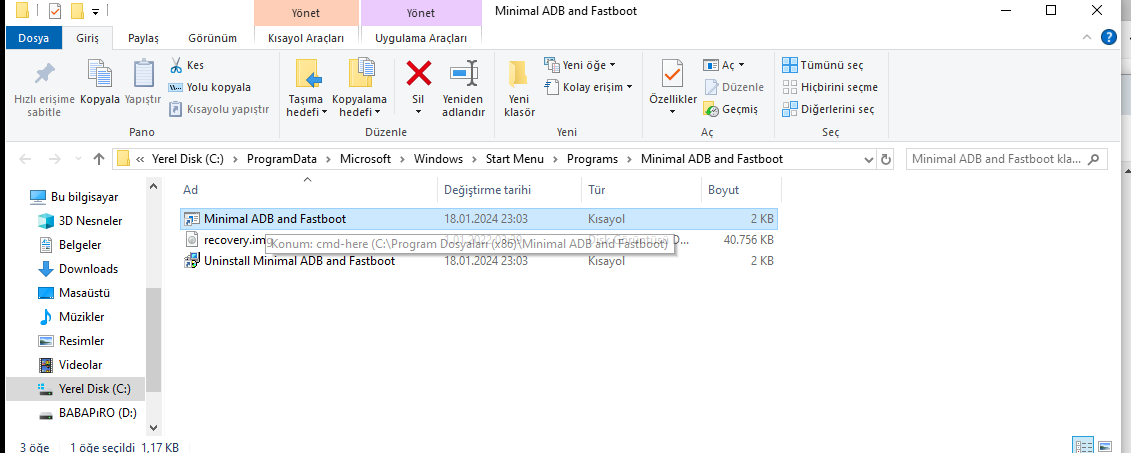Open Videolar in the sidebar
Viewport: 1131px width, 453px height.
click(70, 365)
